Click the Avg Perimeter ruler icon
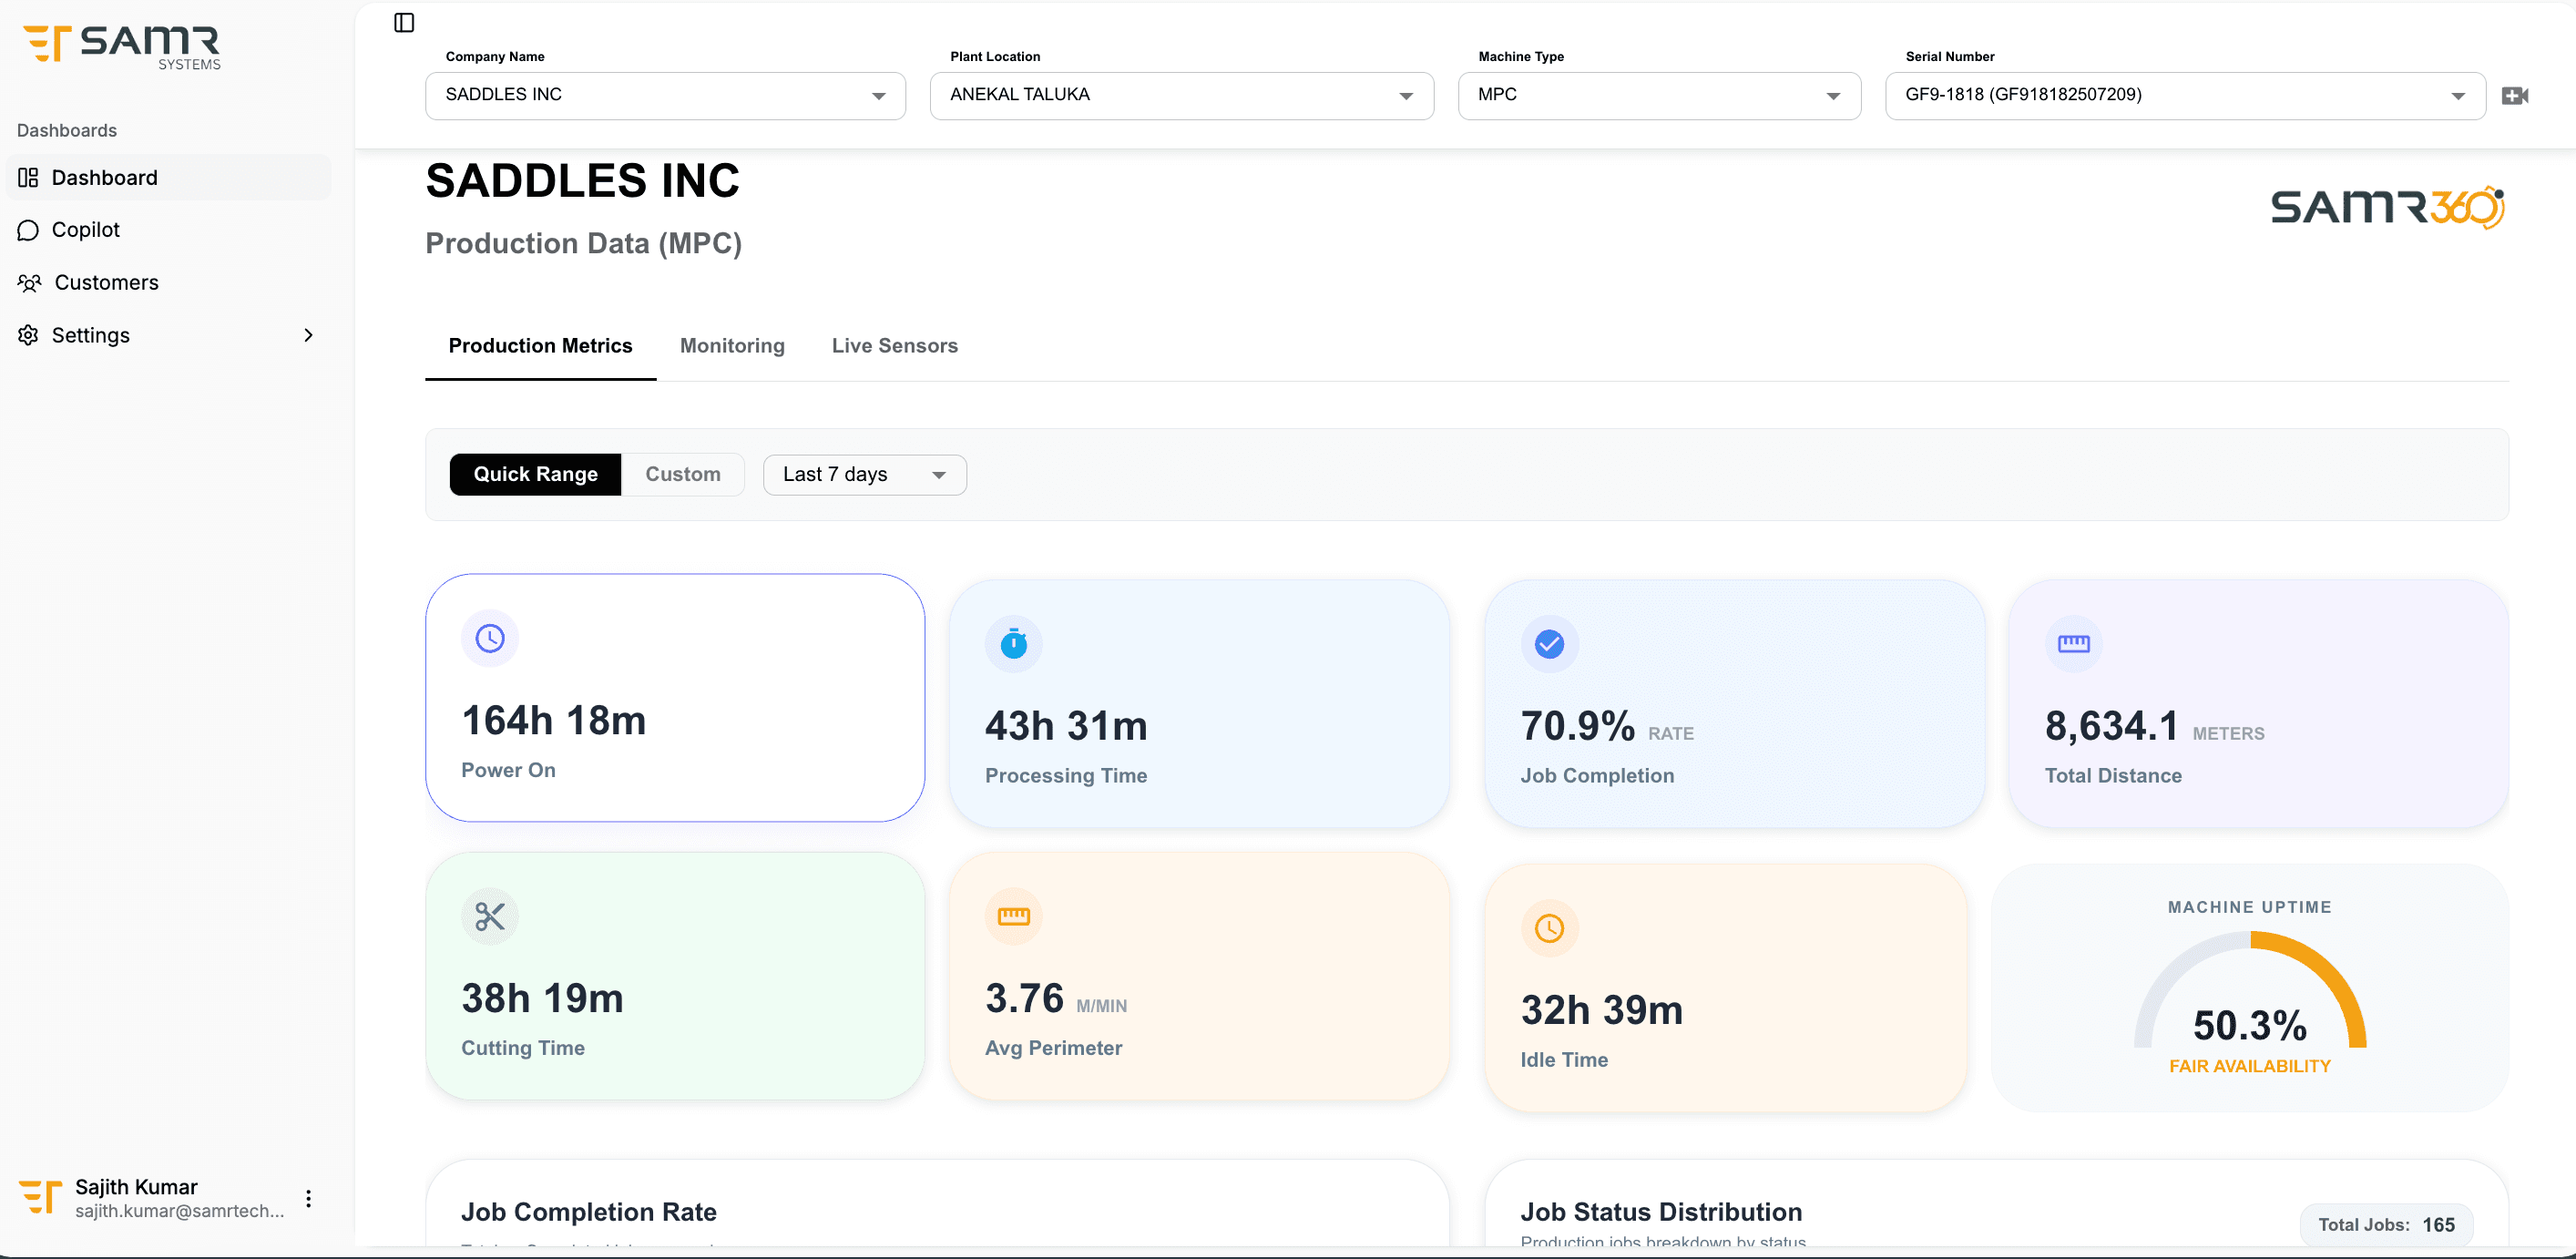Viewport: 2576px width, 1259px height. (x=1014, y=916)
